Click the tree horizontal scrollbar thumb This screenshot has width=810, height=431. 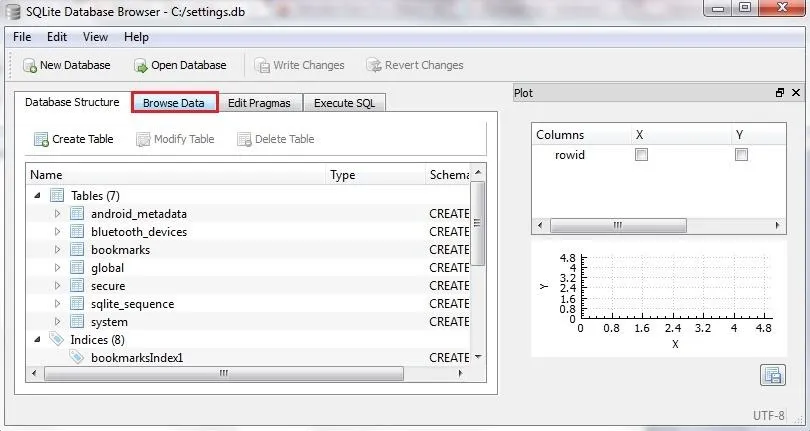click(x=224, y=374)
